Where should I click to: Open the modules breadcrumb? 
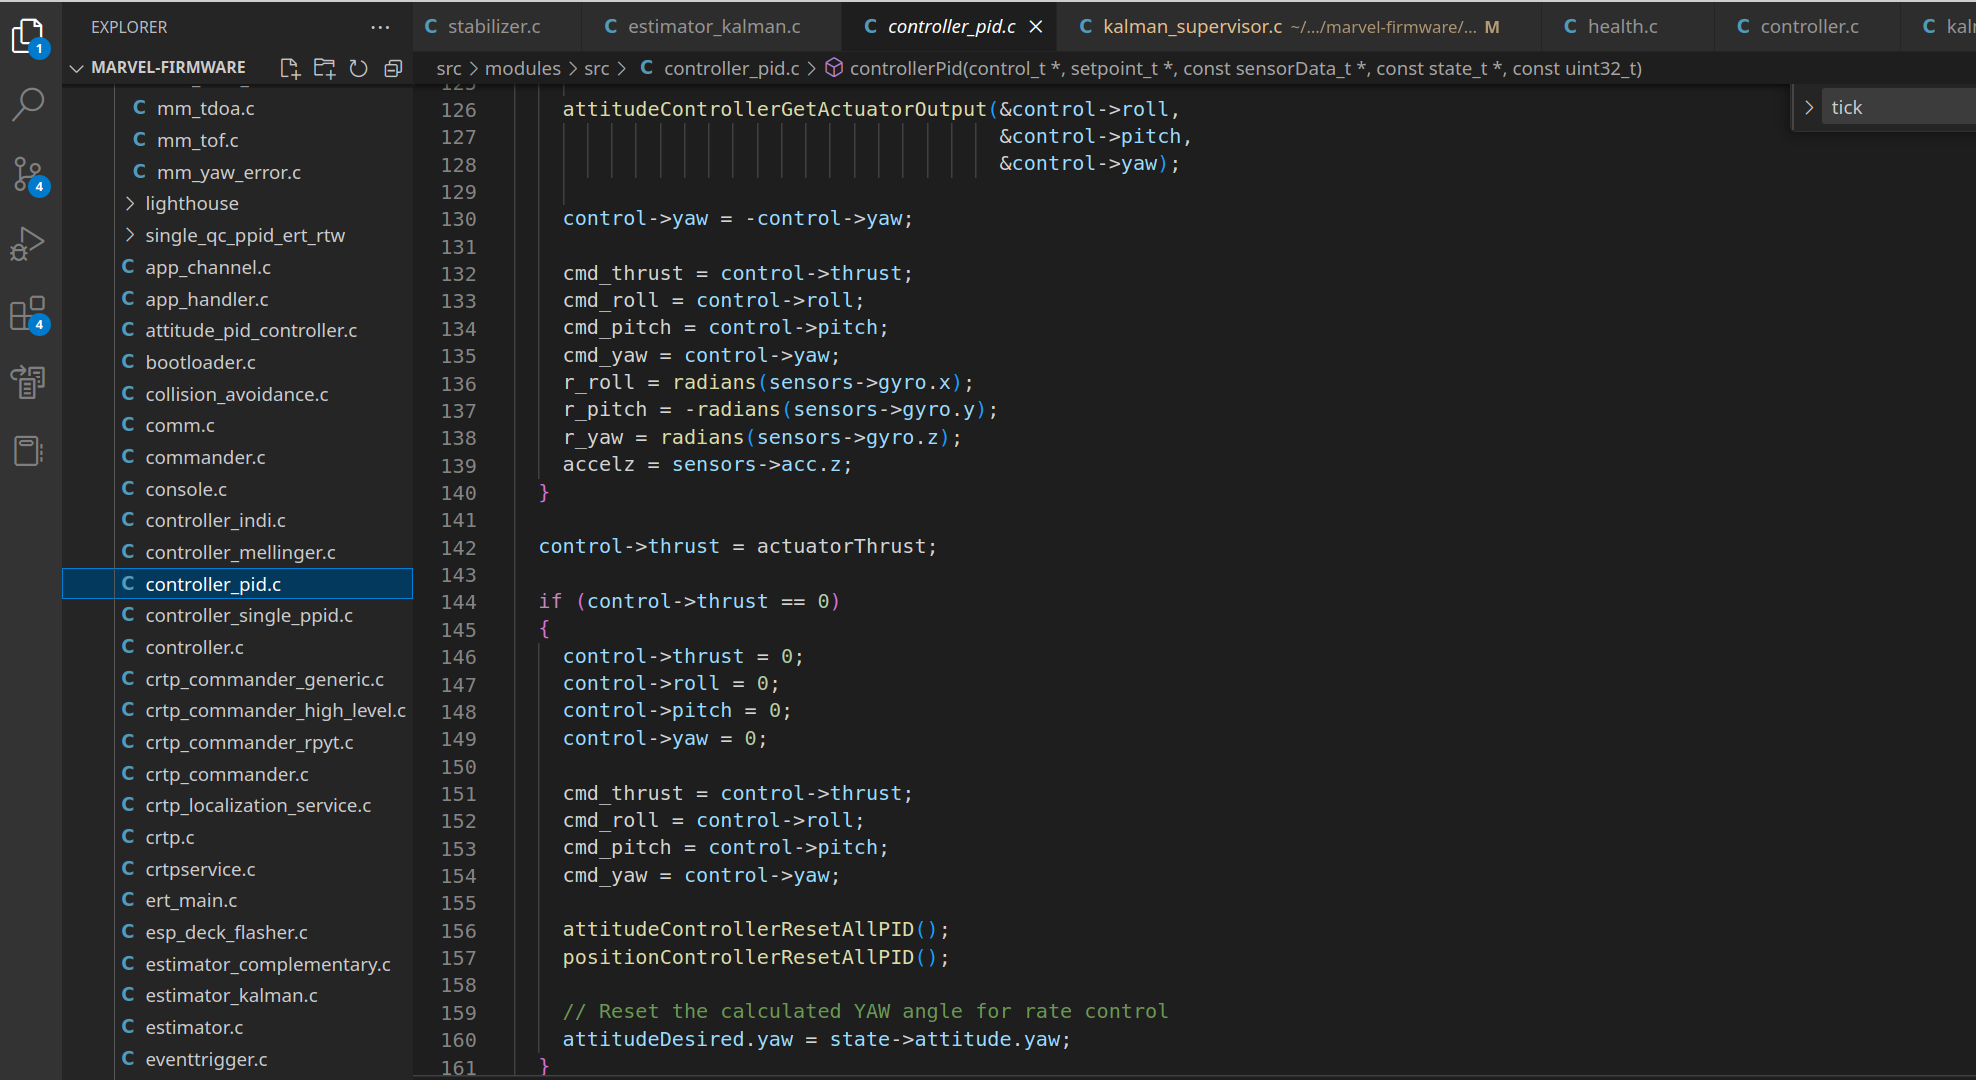pyautogui.click(x=523, y=68)
